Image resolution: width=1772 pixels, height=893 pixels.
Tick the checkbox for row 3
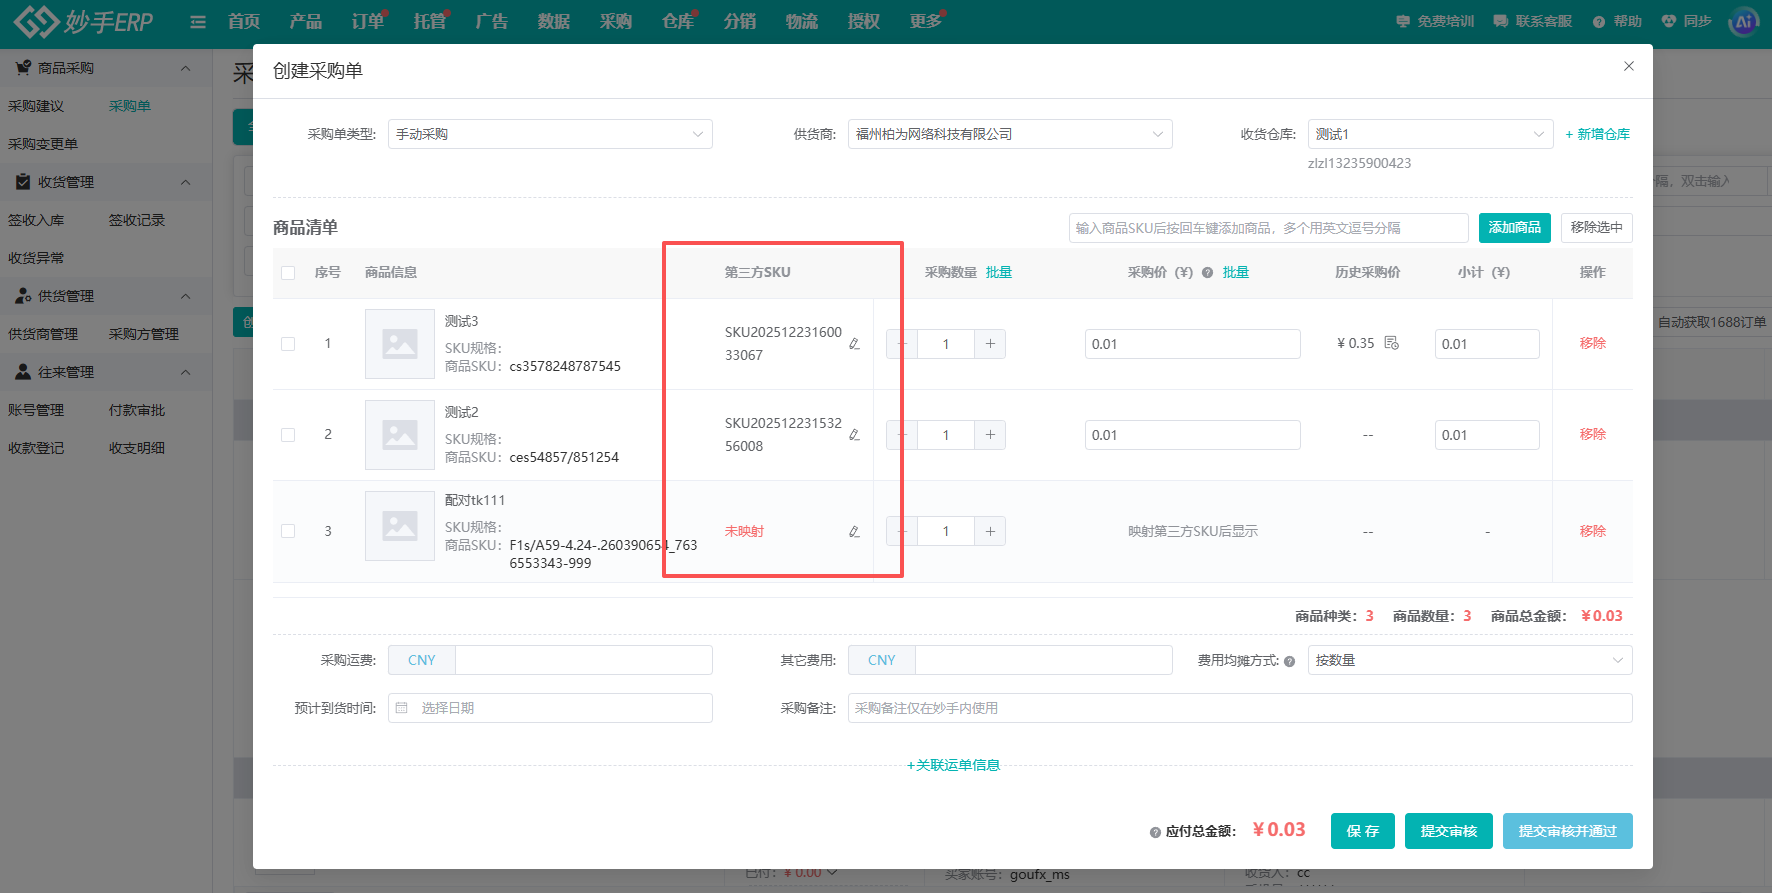tap(288, 532)
